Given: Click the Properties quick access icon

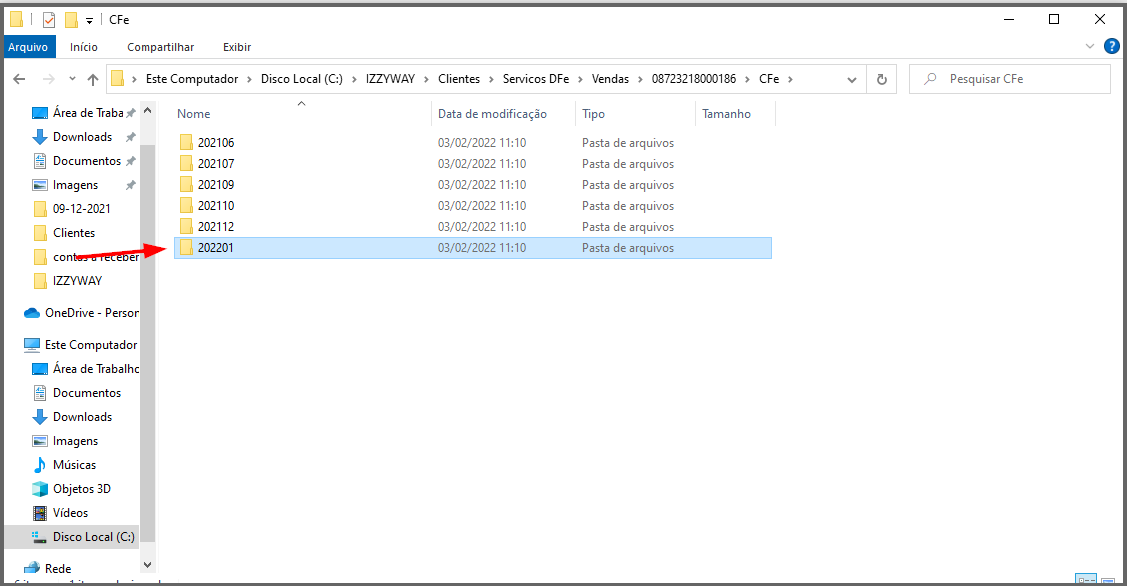Looking at the screenshot, I should click(x=48, y=20).
